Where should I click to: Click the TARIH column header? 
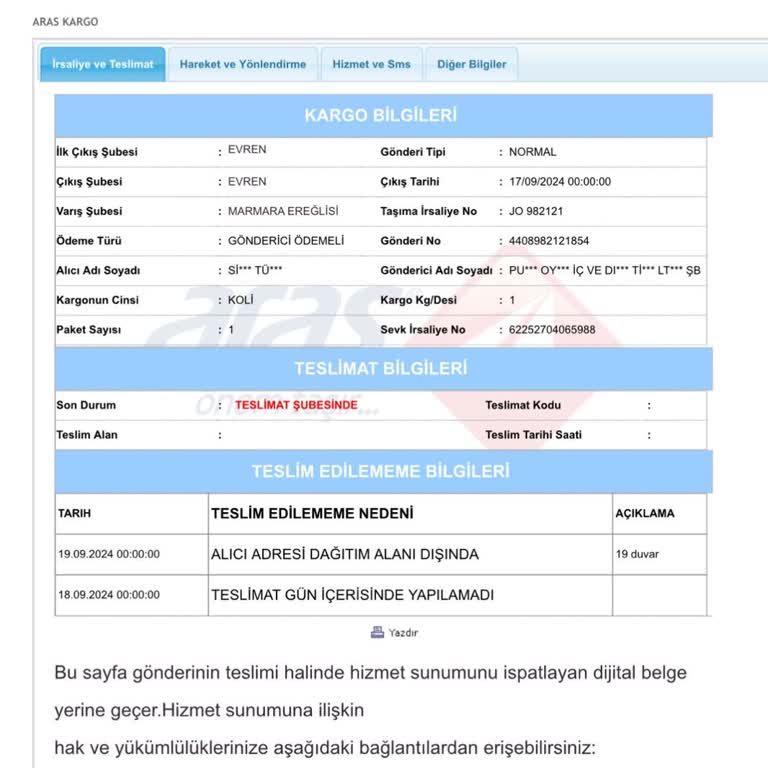74,513
